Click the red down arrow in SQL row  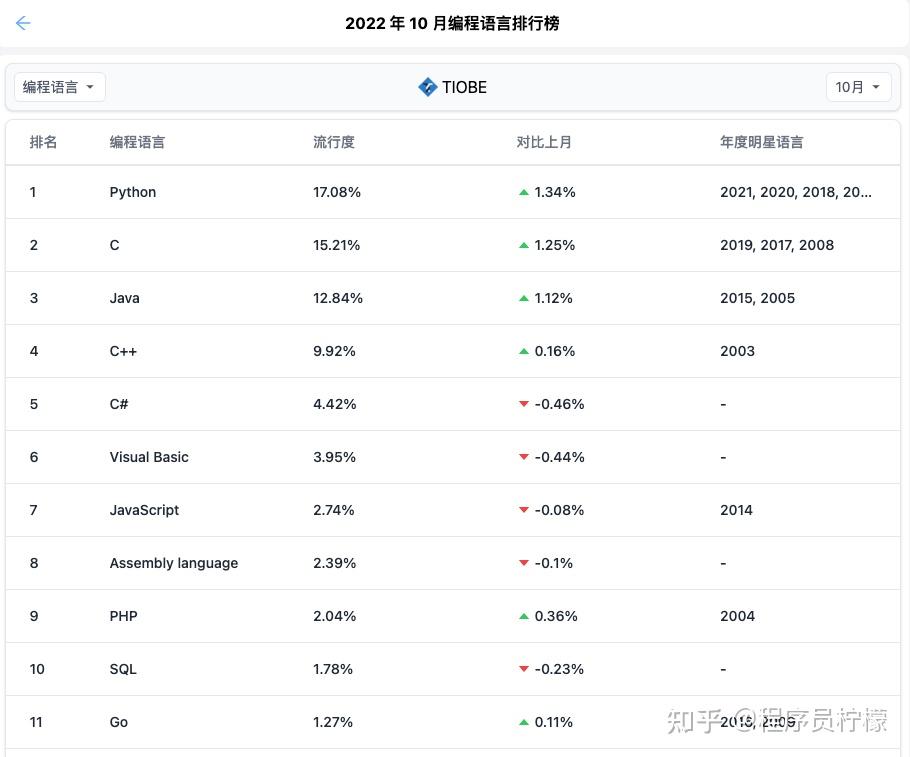(x=524, y=669)
